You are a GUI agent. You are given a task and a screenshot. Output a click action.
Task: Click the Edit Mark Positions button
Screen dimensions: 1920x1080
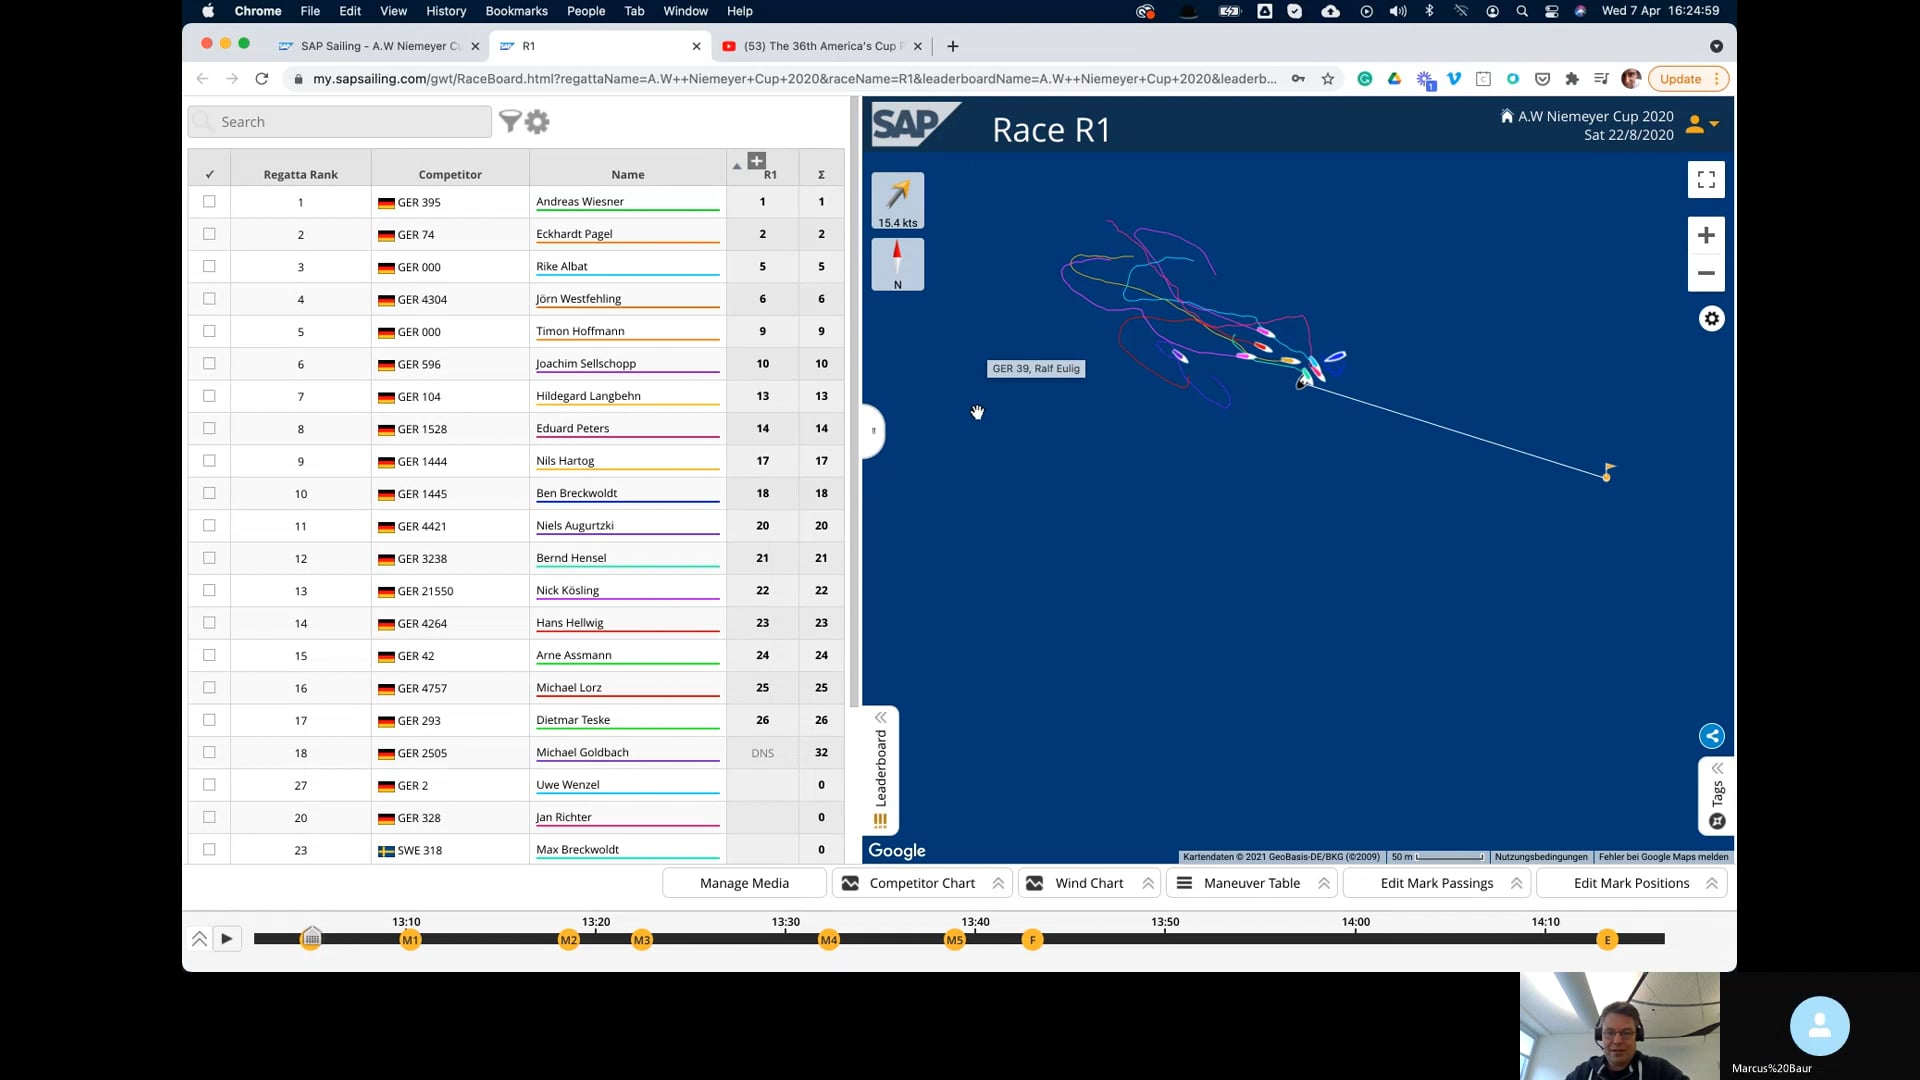click(1630, 884)
